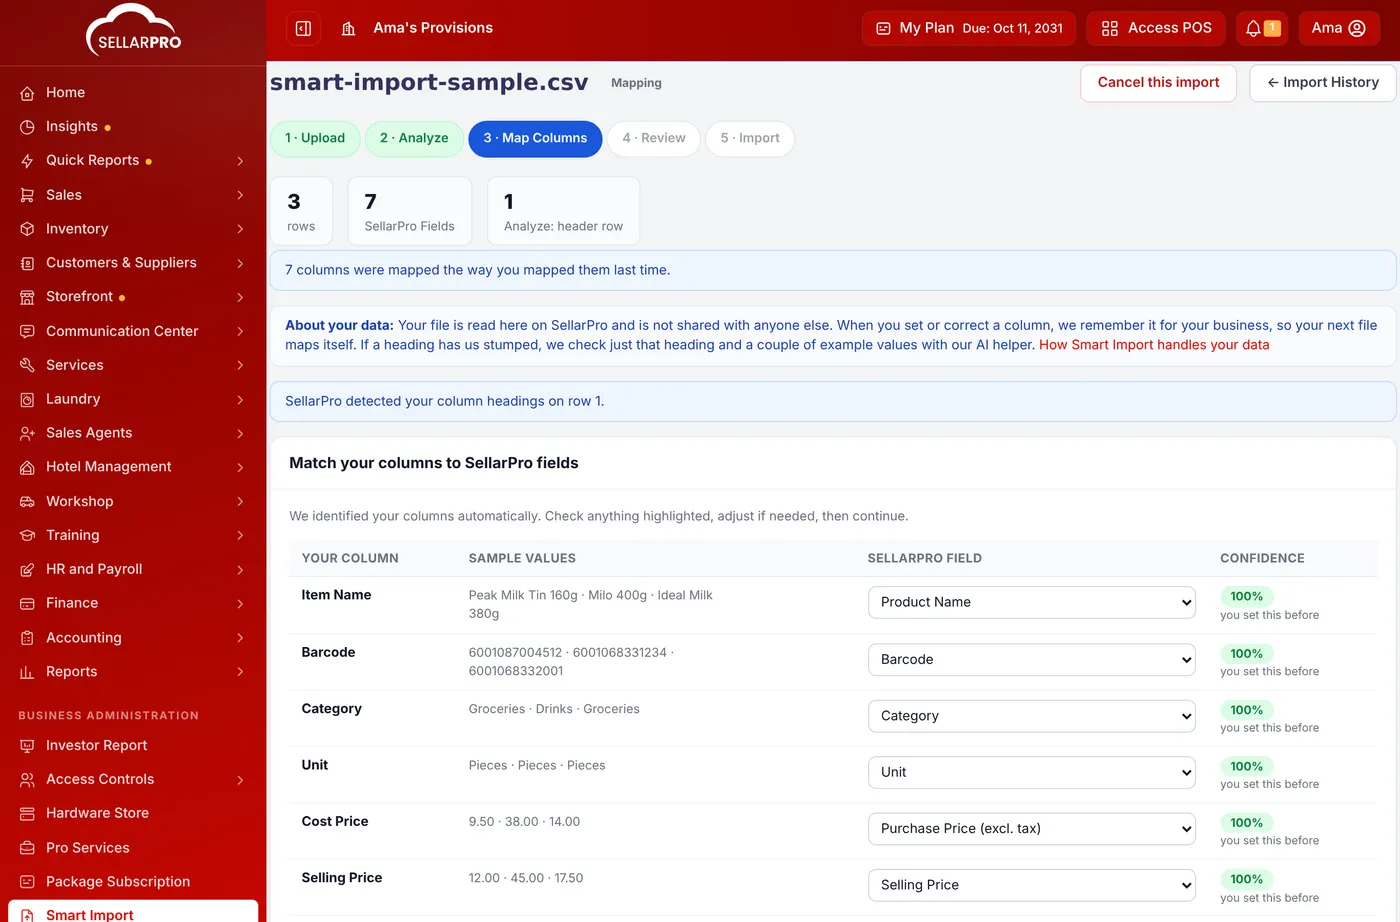Open the My Plan button
Screen dimensions: 1400x922
tap(969, 28)
